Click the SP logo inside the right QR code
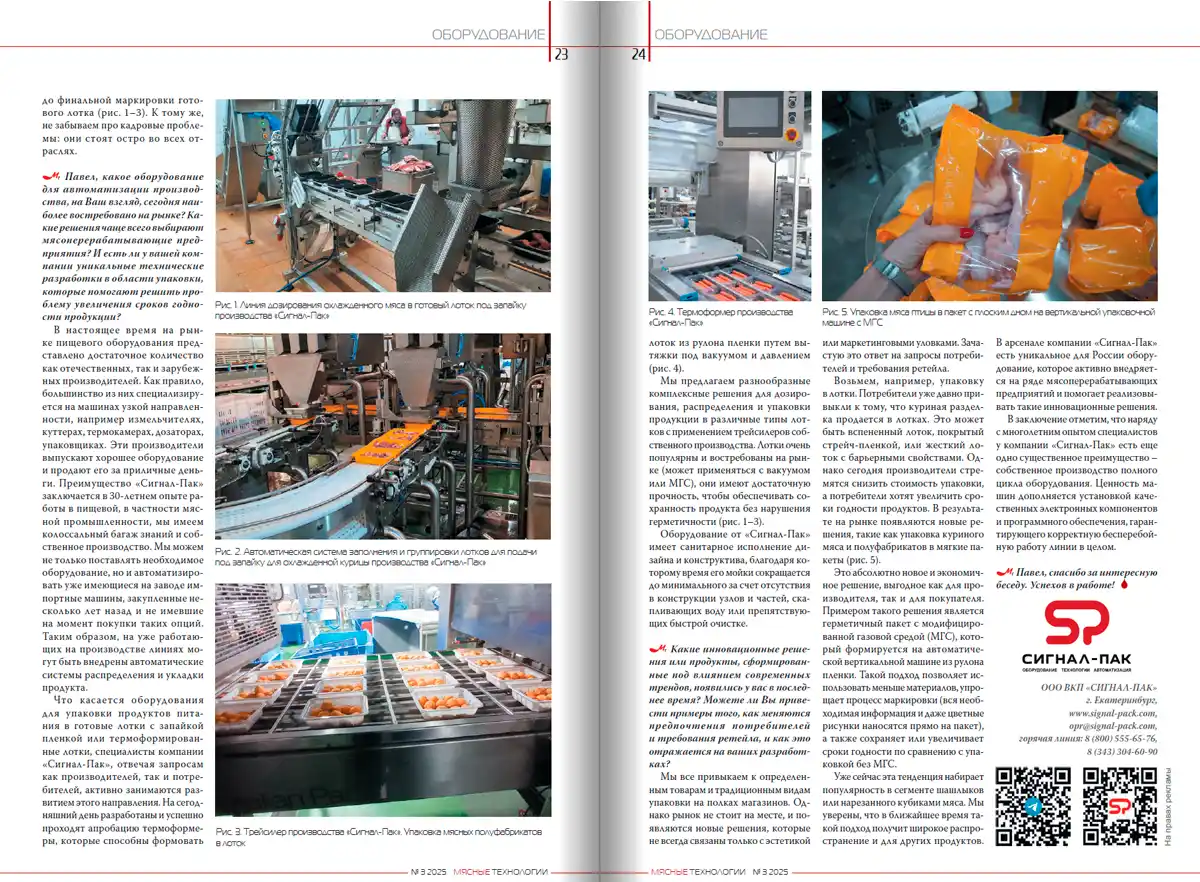The width and height of the screenshot is (1200, 882). pos(1120,805)
